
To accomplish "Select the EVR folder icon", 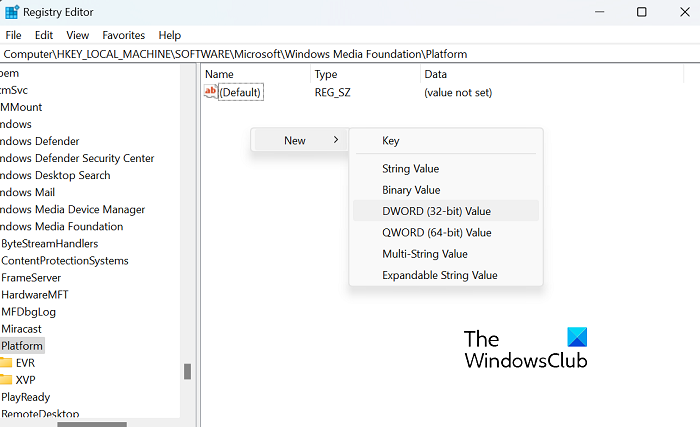I will (x=6, y=362).
